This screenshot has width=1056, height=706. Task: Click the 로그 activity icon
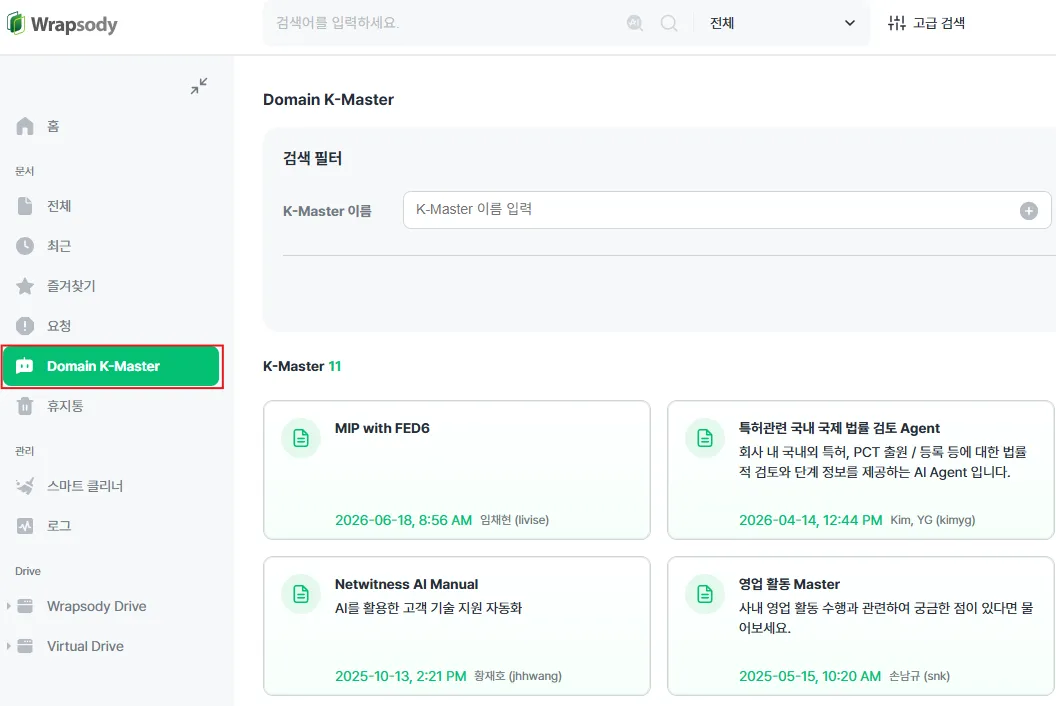[25, 525]
